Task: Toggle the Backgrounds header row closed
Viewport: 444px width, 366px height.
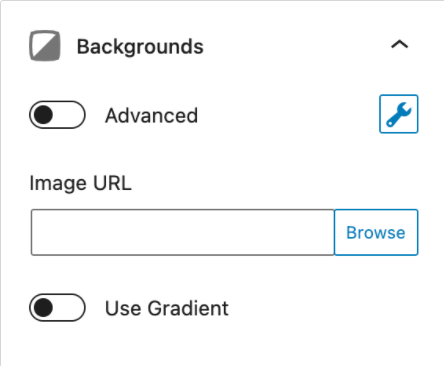Action: (x=220, y=46)
